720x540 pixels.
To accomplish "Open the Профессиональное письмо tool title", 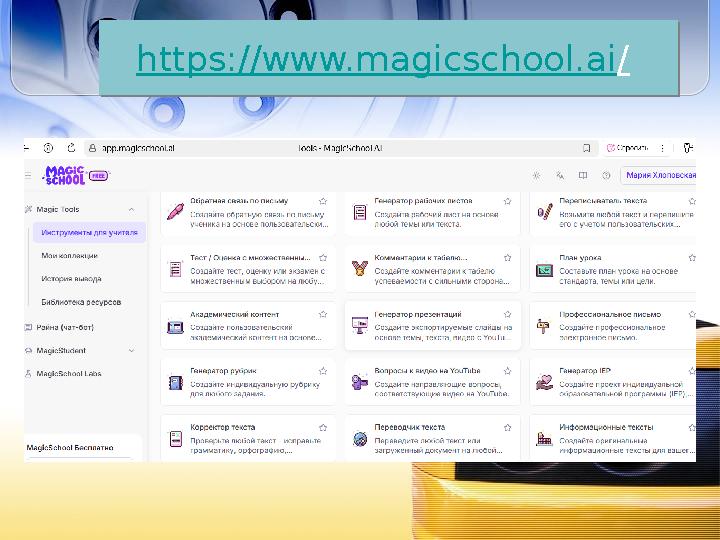I will pyautogui.click(x=610, y=314).
